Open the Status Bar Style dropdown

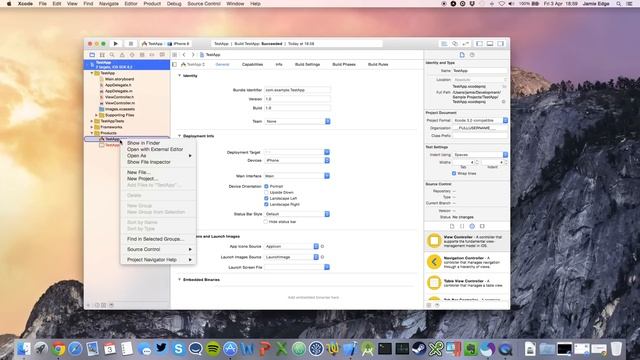[297, 214]
